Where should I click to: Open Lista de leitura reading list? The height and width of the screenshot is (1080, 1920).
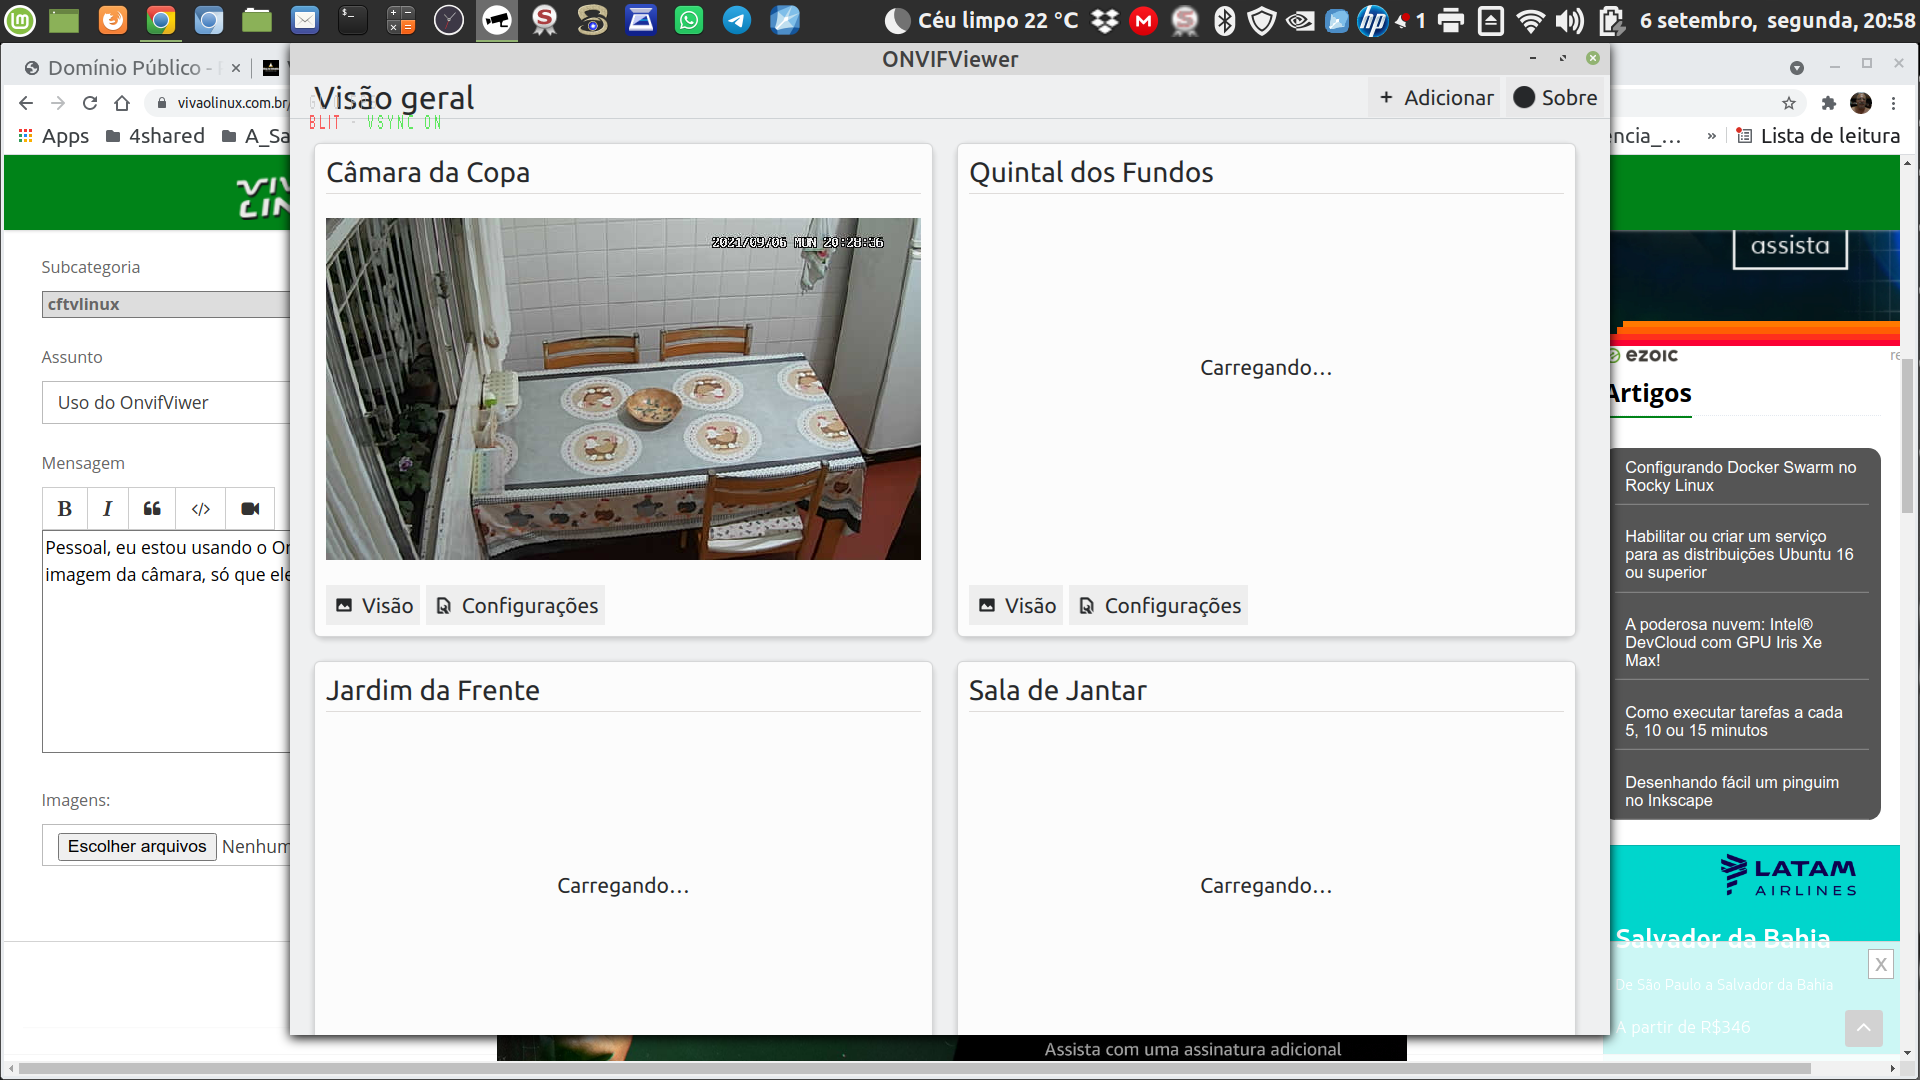(x=1818, y=136)
